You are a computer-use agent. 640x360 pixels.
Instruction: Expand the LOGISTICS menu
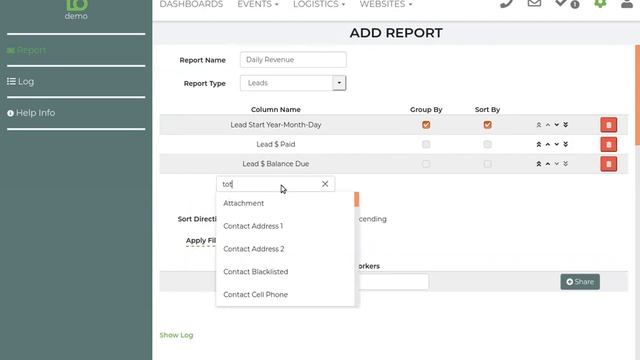[x=319, y=4]
